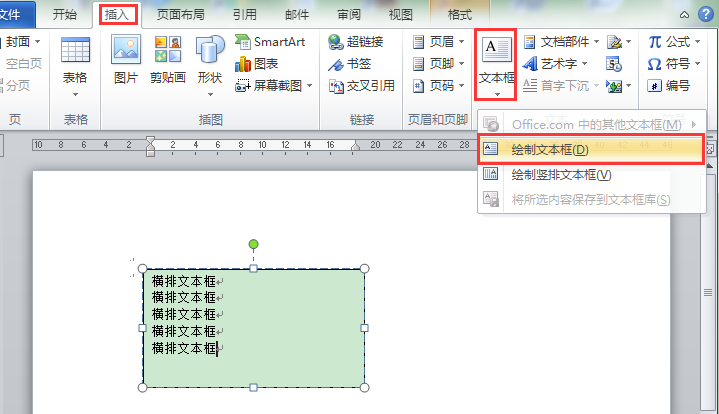The width and height of the screenshot is (719, 414).
Task: Switch to the 开始 tab
Action: (x=65, y=15)
